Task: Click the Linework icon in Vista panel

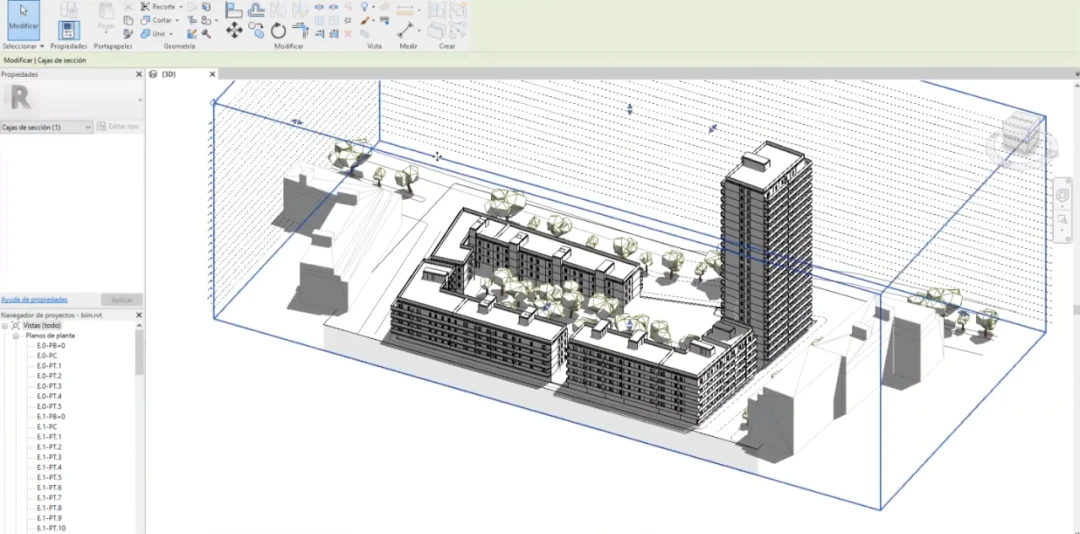Action: point(384,20)
